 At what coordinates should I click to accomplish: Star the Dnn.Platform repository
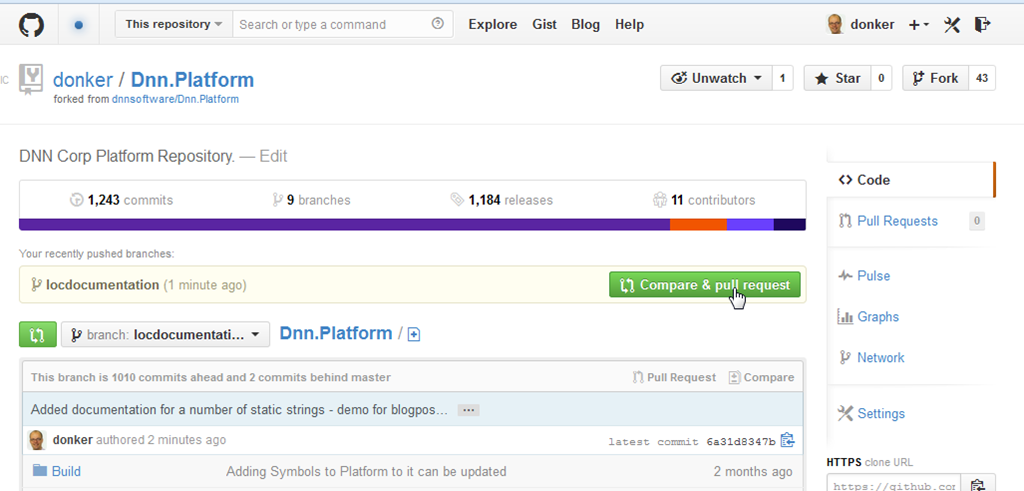837,78
